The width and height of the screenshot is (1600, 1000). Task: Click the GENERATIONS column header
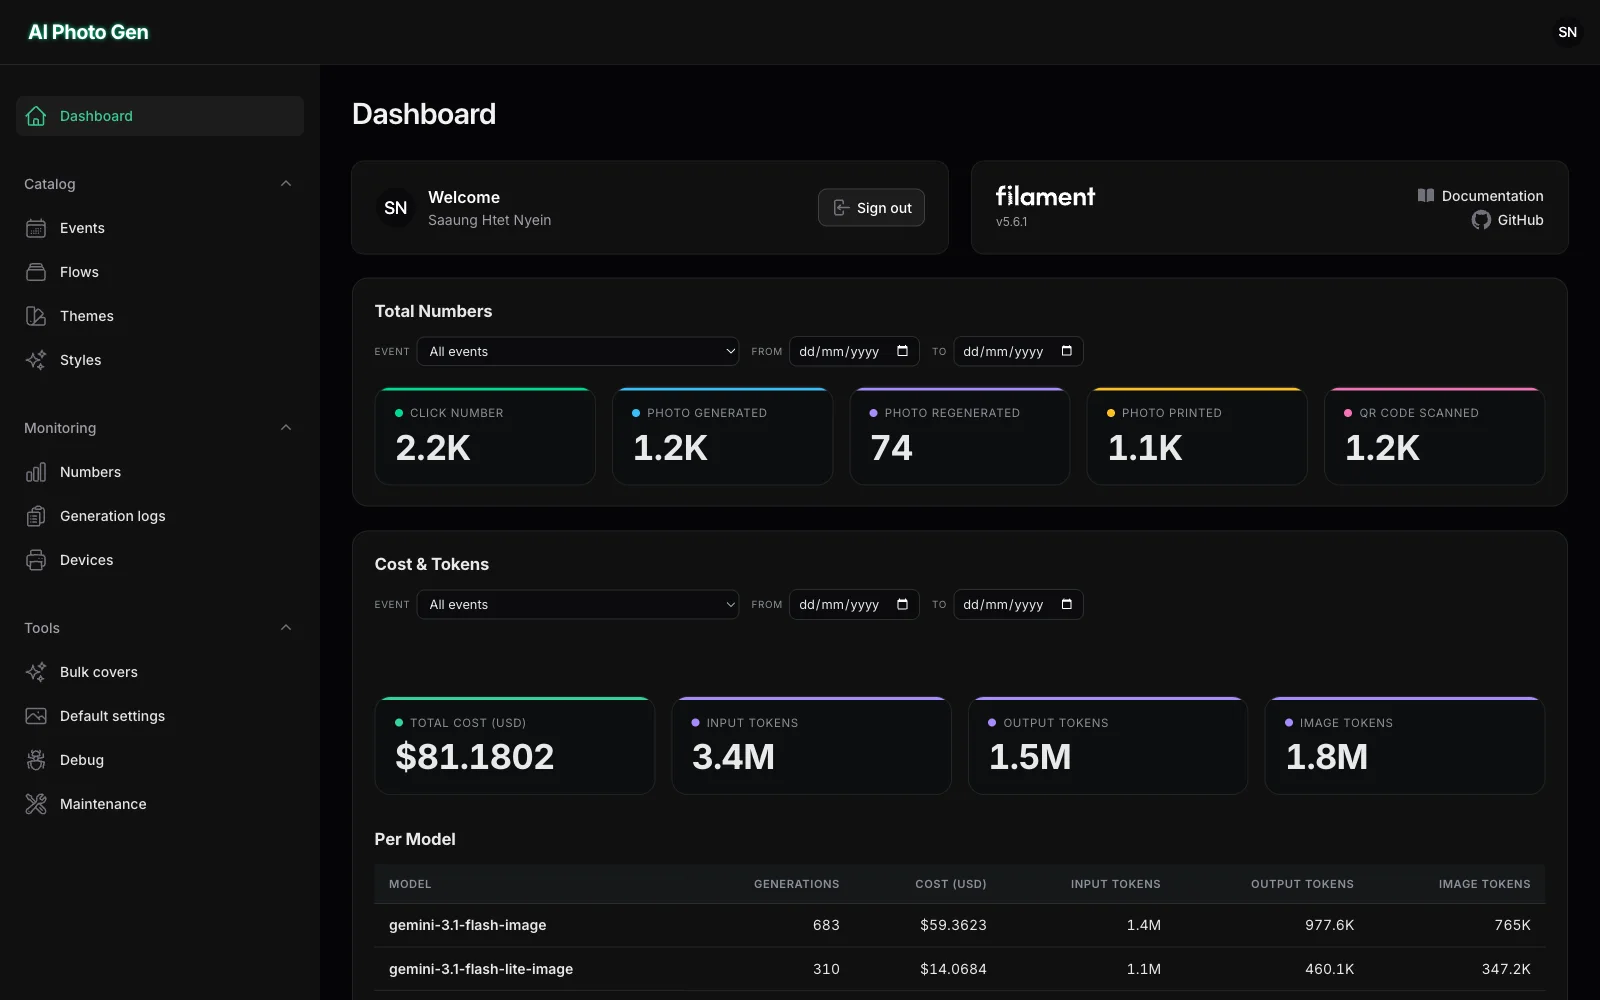[x=796, y=884]
